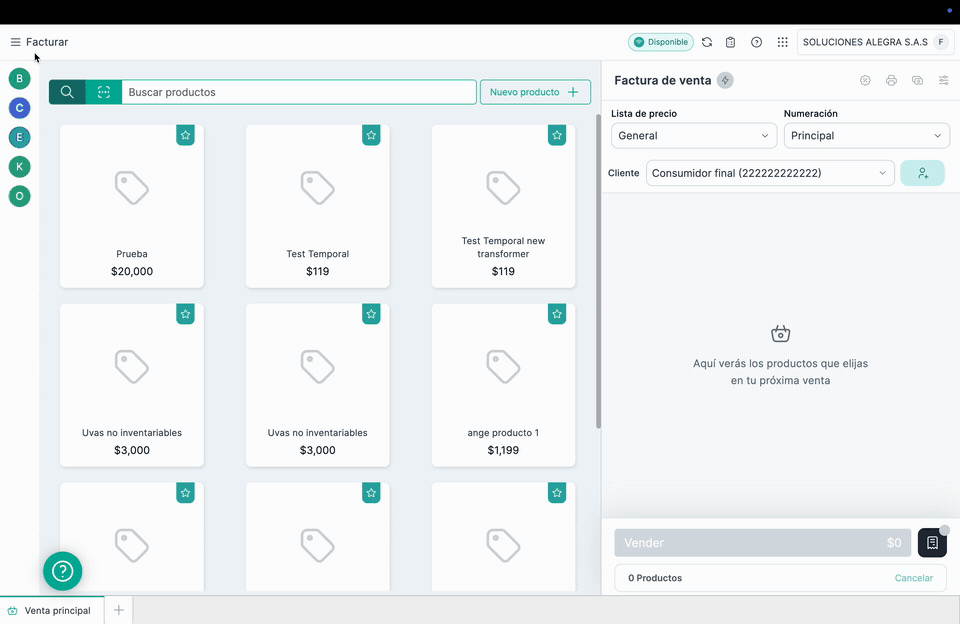This screenshot has width=960, height=624.
Task: Toggle favorite star on Prueba product
Action: tap(185, 135)
